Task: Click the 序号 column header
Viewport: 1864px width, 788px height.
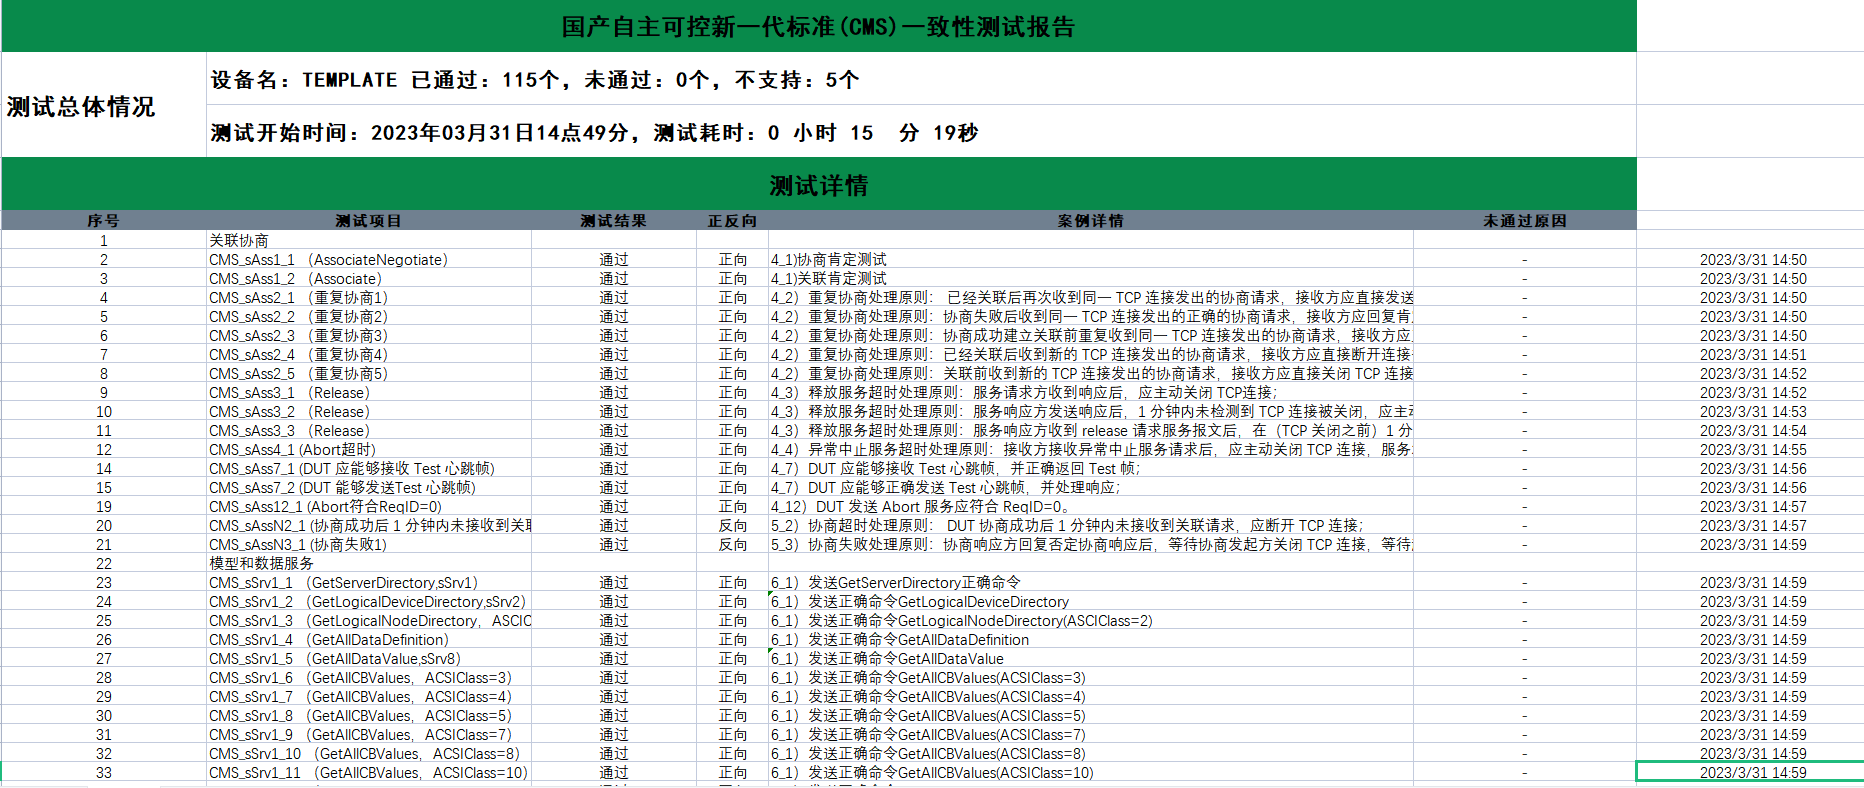Action: (104, 221)
